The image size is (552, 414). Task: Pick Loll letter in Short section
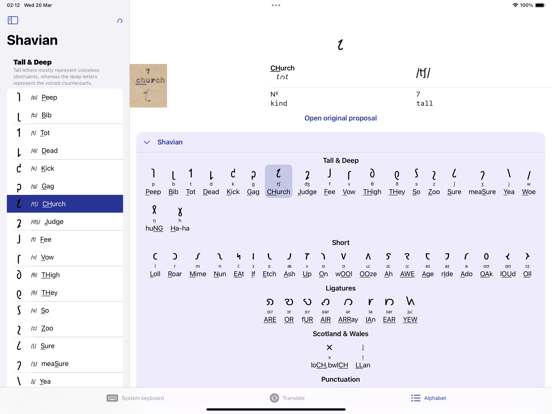pos(155,265)
